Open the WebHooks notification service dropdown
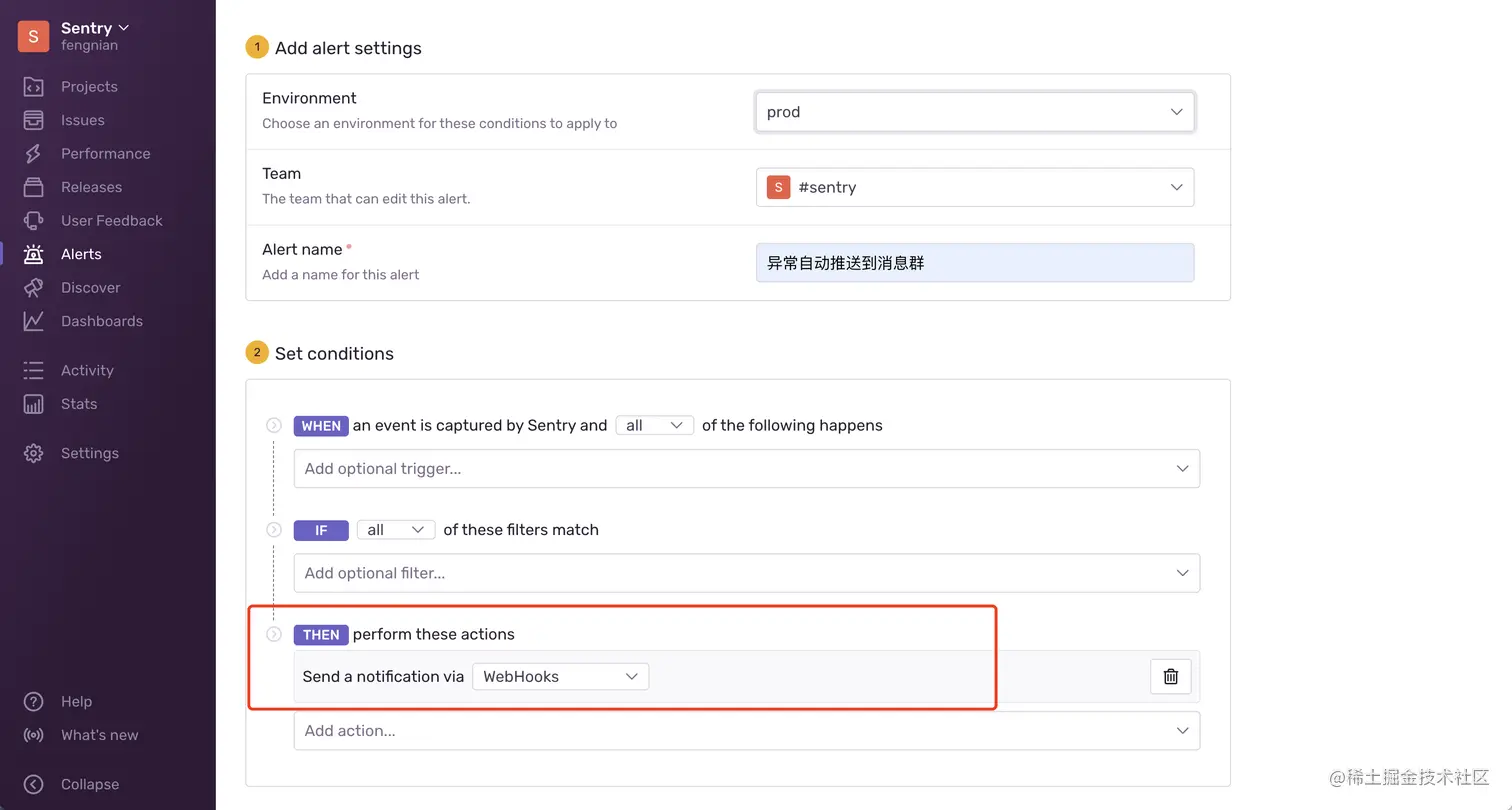The height and width of the screenshot is (810, 1512). click(x=561, y=677)
